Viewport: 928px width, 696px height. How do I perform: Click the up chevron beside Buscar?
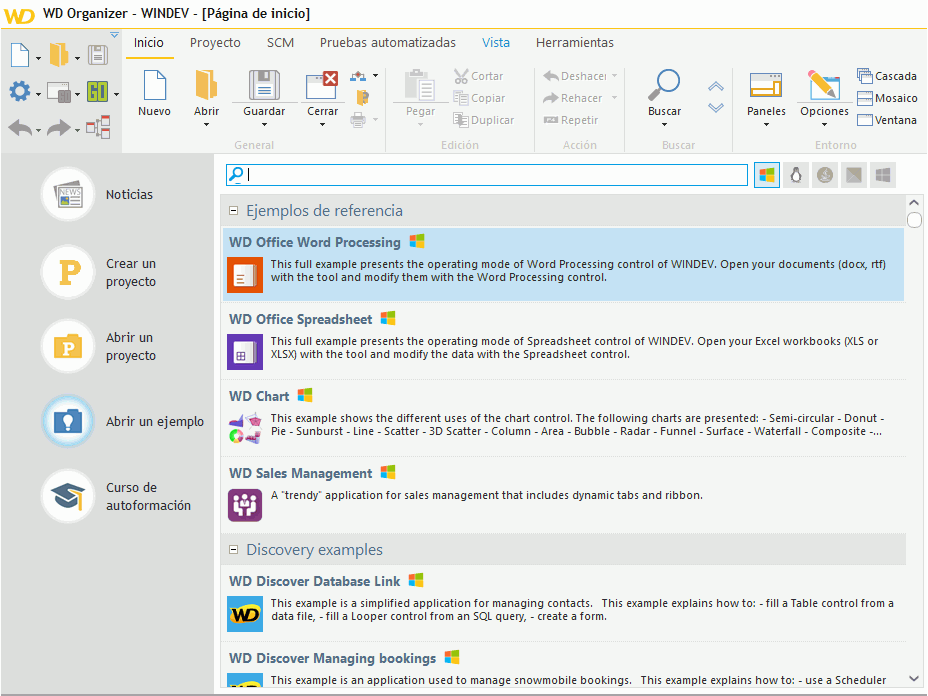716,86
